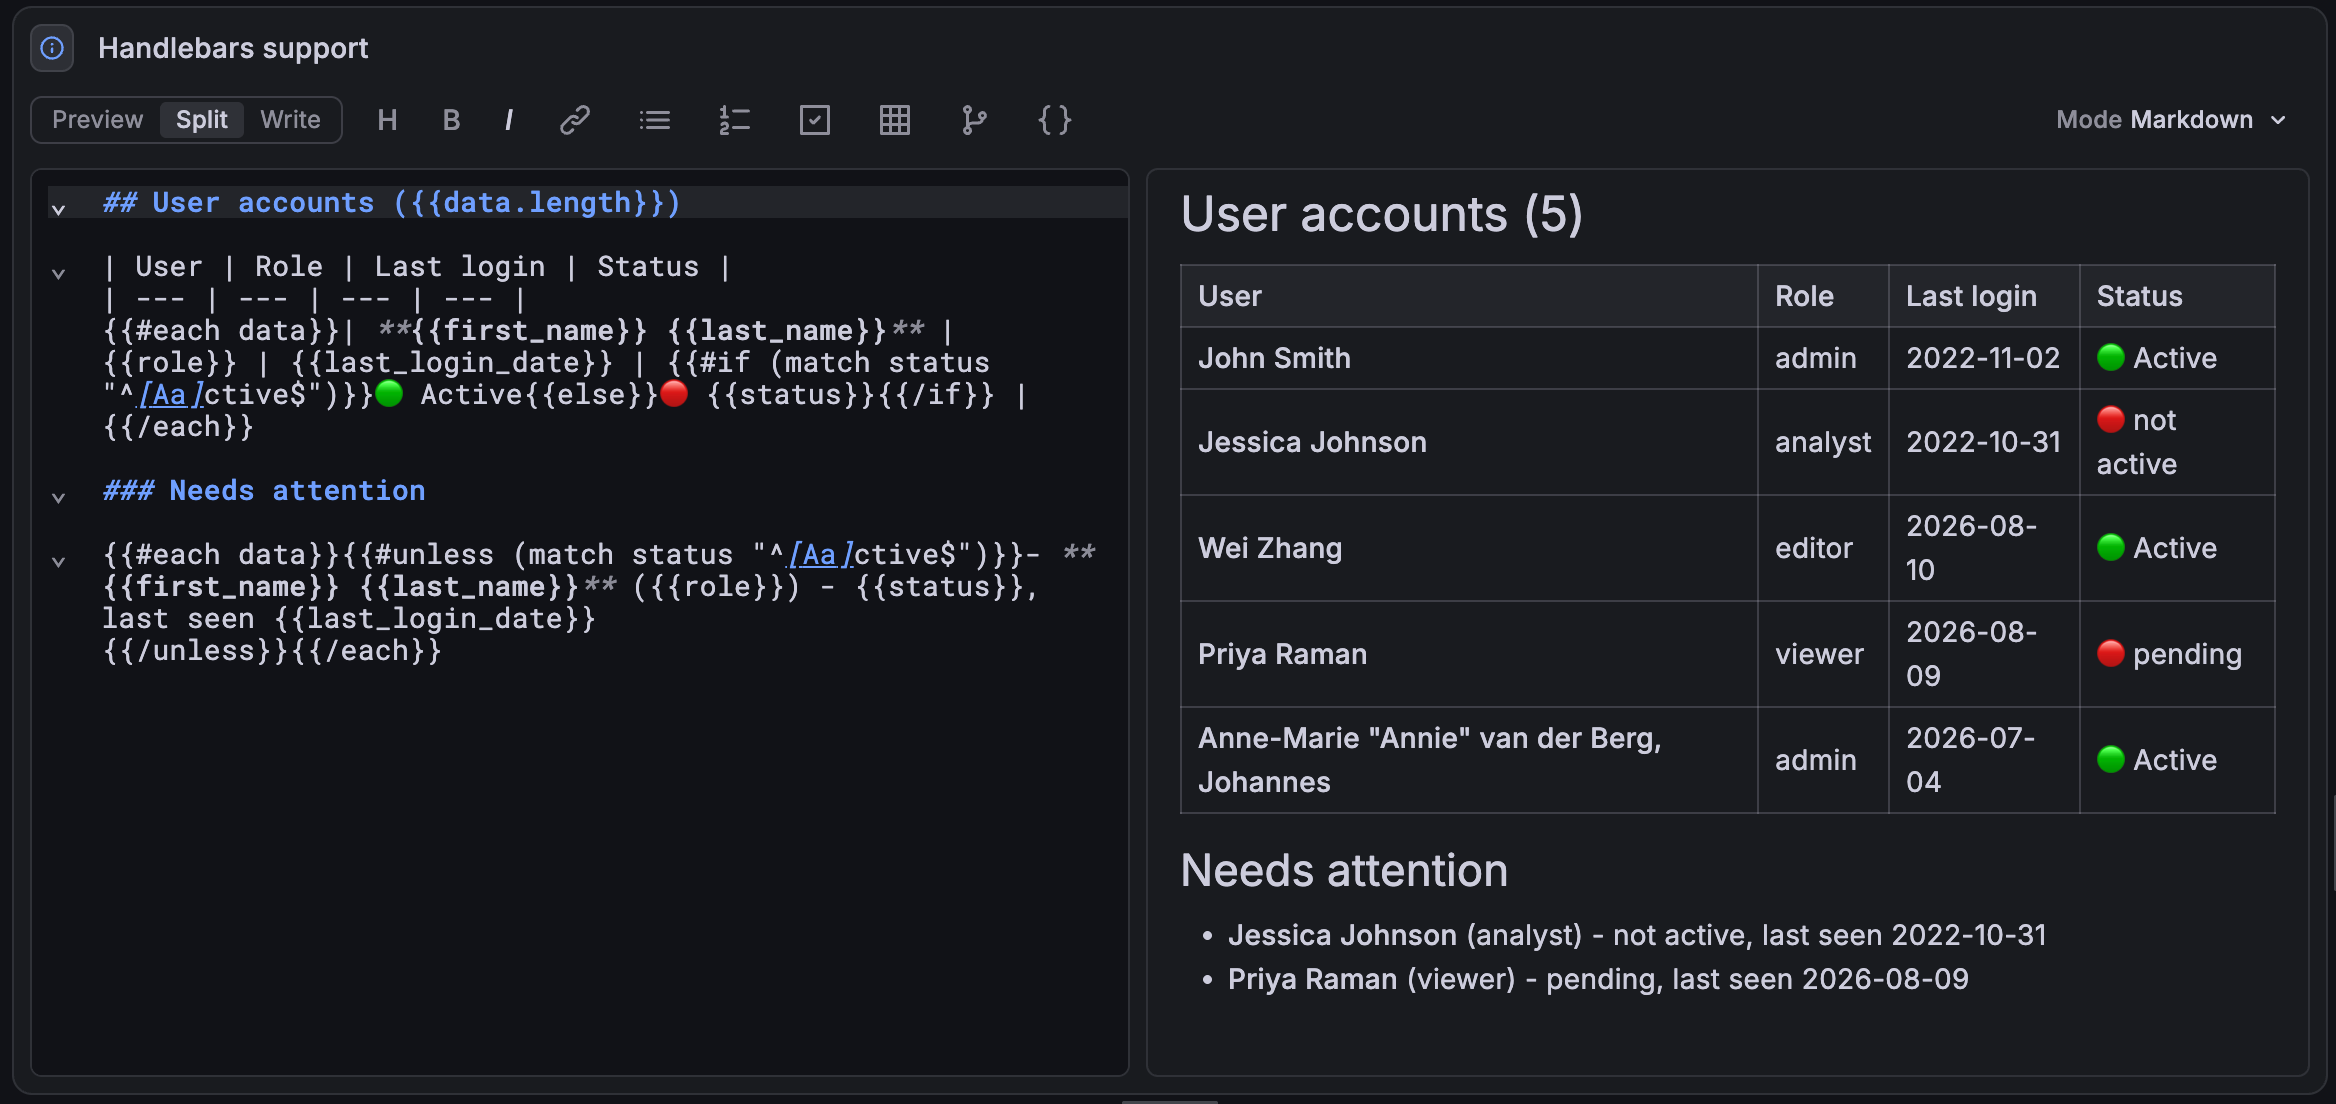This screenshot has width=2336, height=1104.
Task: Click the 'Jessica Johnson (analyst)' bullet item
Action: pyautogui.click(x=1636, y=935)
